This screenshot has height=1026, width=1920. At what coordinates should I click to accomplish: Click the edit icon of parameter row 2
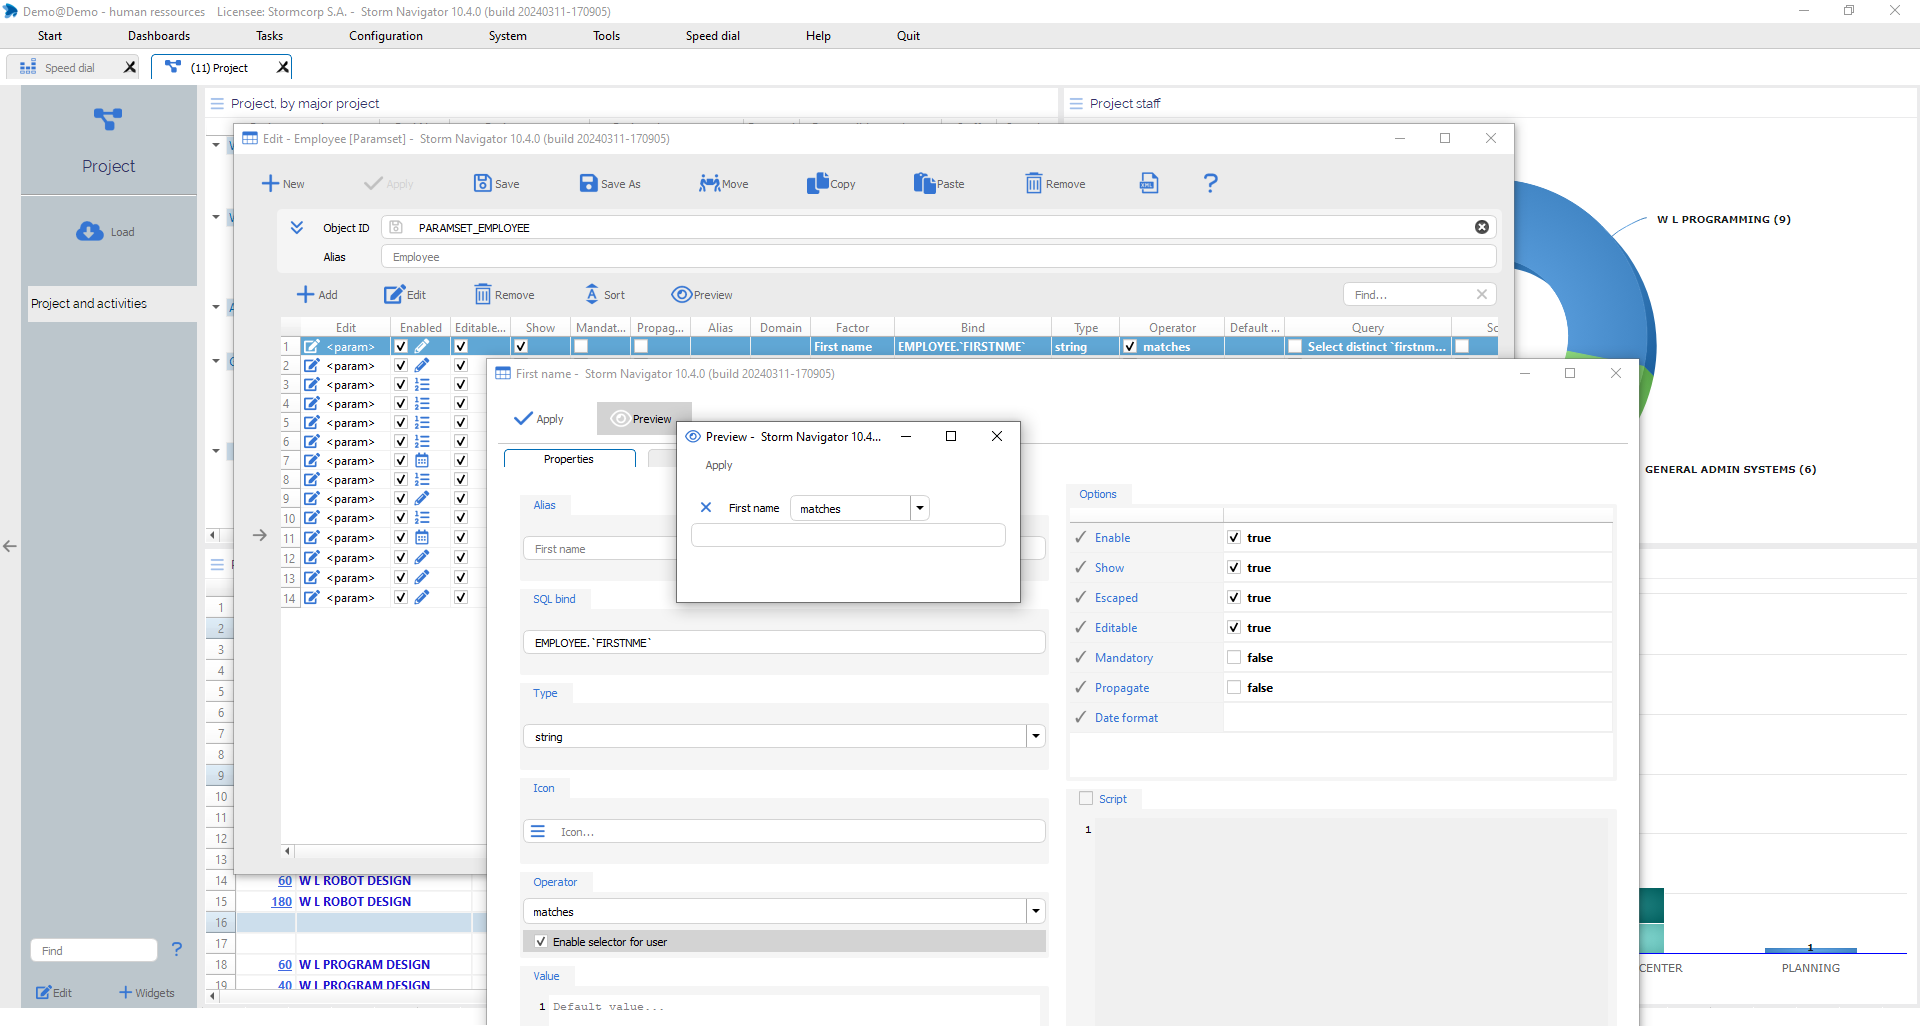312,366
